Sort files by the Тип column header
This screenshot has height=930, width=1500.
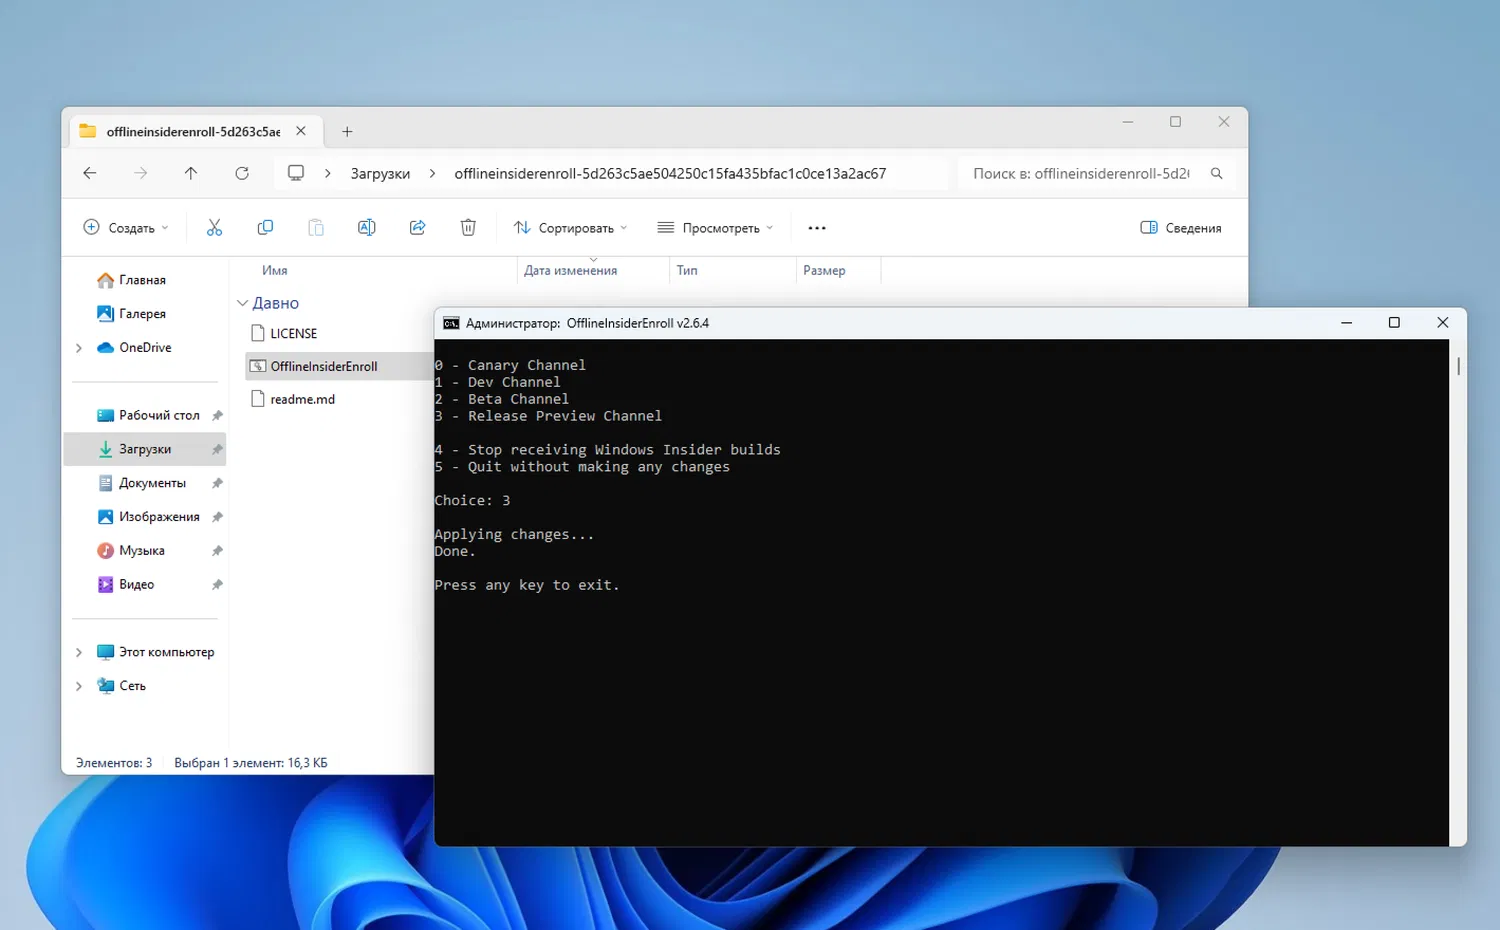(687, 271)
